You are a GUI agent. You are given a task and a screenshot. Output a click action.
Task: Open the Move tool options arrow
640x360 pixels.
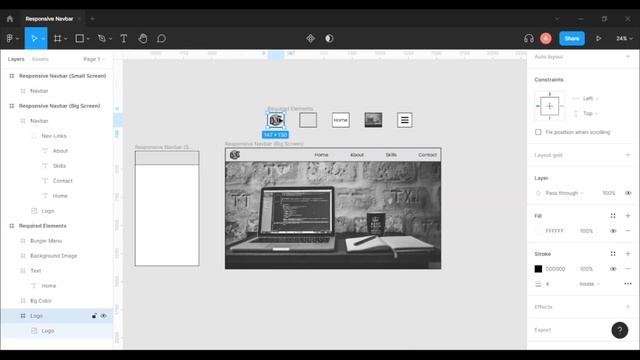pos(43,39)
